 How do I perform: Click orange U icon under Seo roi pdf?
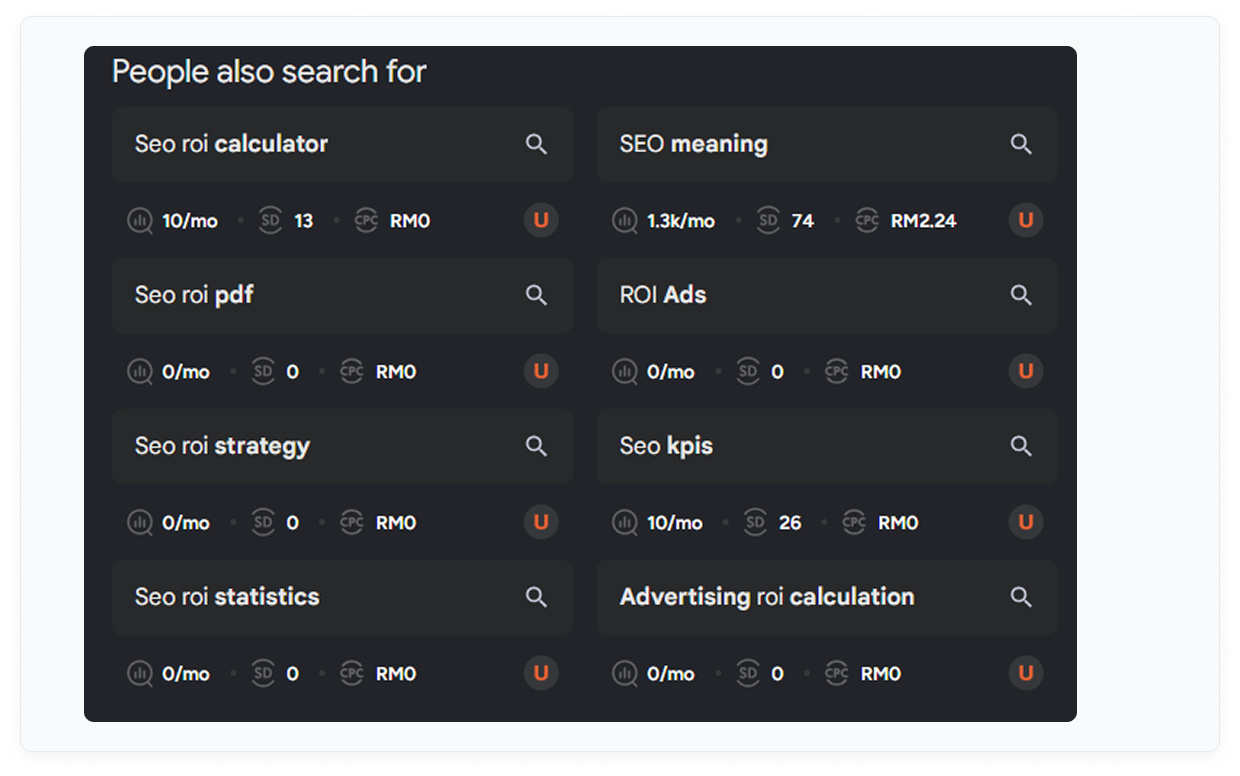tap(541, 371)
